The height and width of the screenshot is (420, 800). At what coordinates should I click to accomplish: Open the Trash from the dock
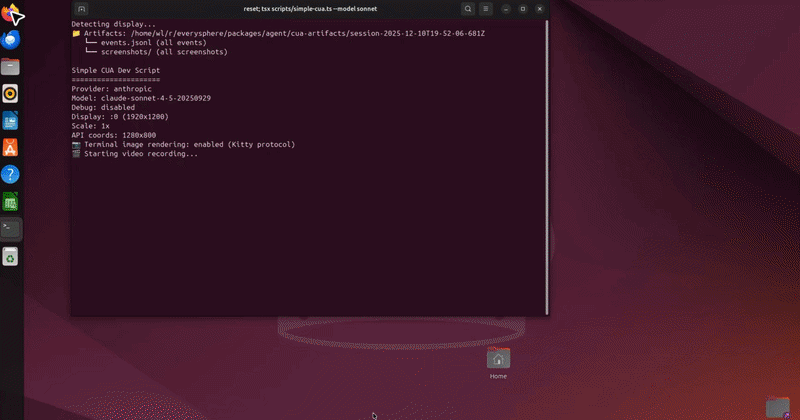pyautogui.click(x=10, y=256)
